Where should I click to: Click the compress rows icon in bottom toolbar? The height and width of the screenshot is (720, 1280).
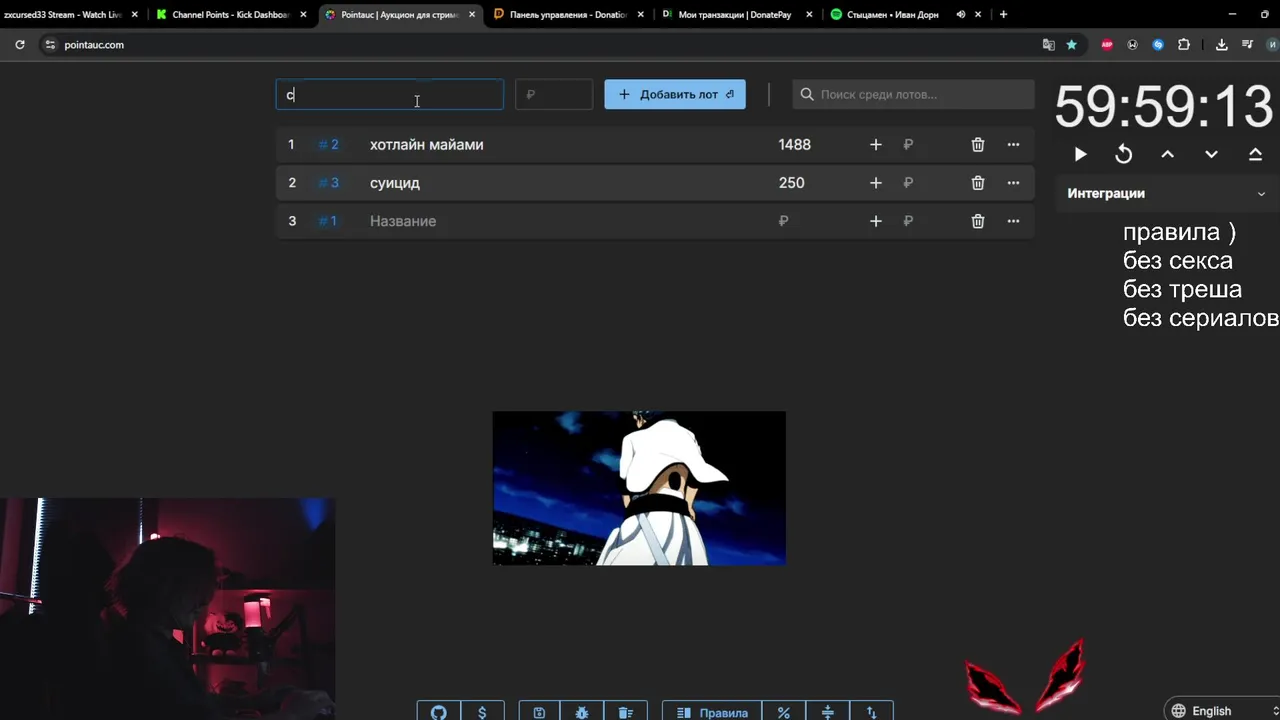point(827,712)
